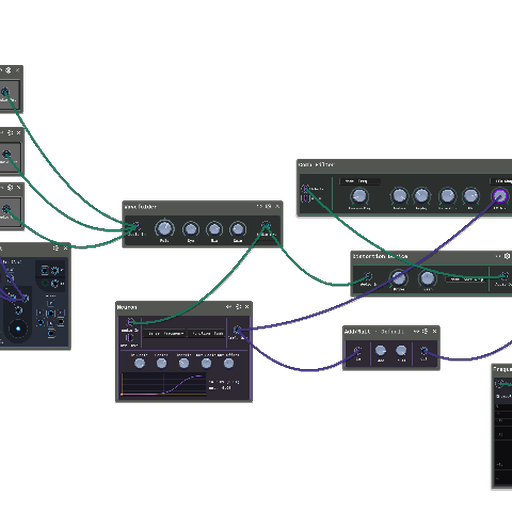Open the Neuron module settings icon
The image size is (512, 512).
point(238,307)
